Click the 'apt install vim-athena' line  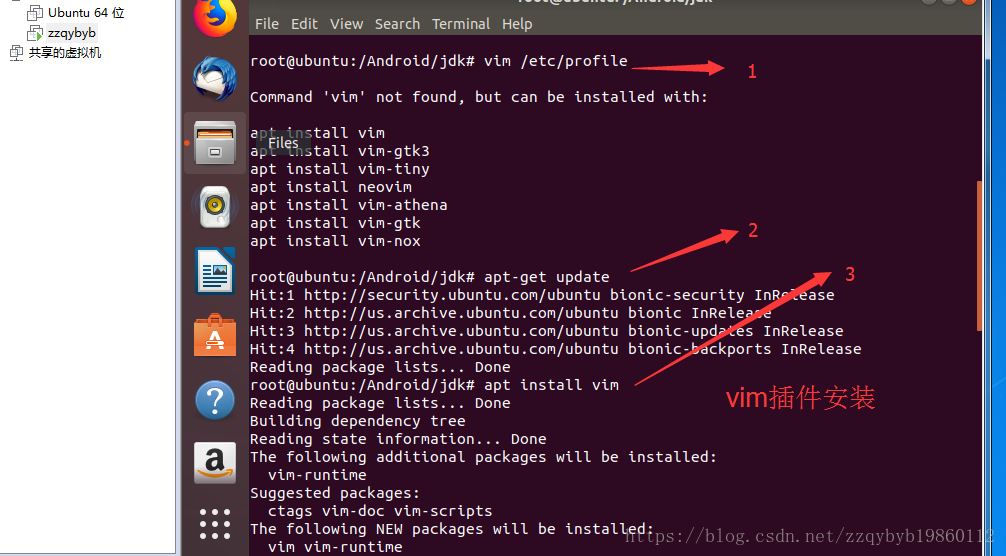pos(349,205)
